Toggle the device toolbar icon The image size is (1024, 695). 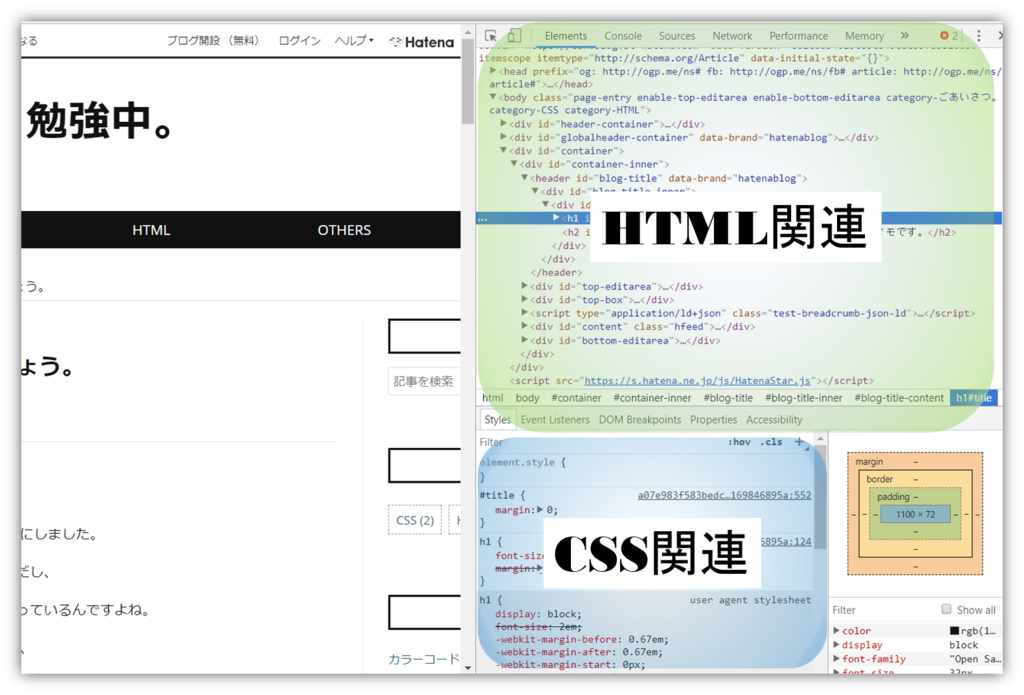click(515, 35)
